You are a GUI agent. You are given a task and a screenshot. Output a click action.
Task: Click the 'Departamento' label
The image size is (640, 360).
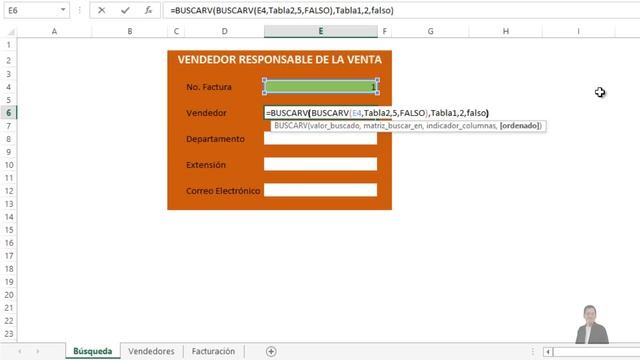point(215,139)
